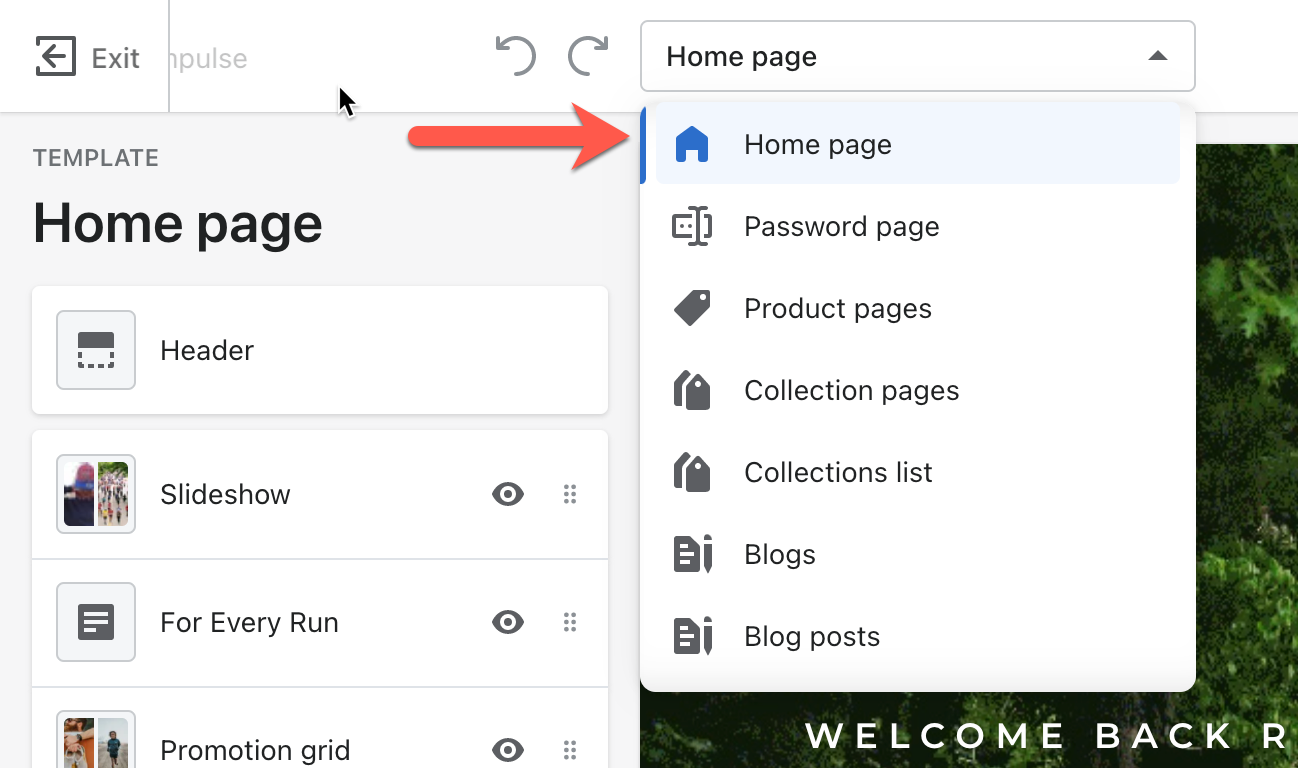Click the Exit arrow icon
1298x768 pixels.
click(55, 57)
